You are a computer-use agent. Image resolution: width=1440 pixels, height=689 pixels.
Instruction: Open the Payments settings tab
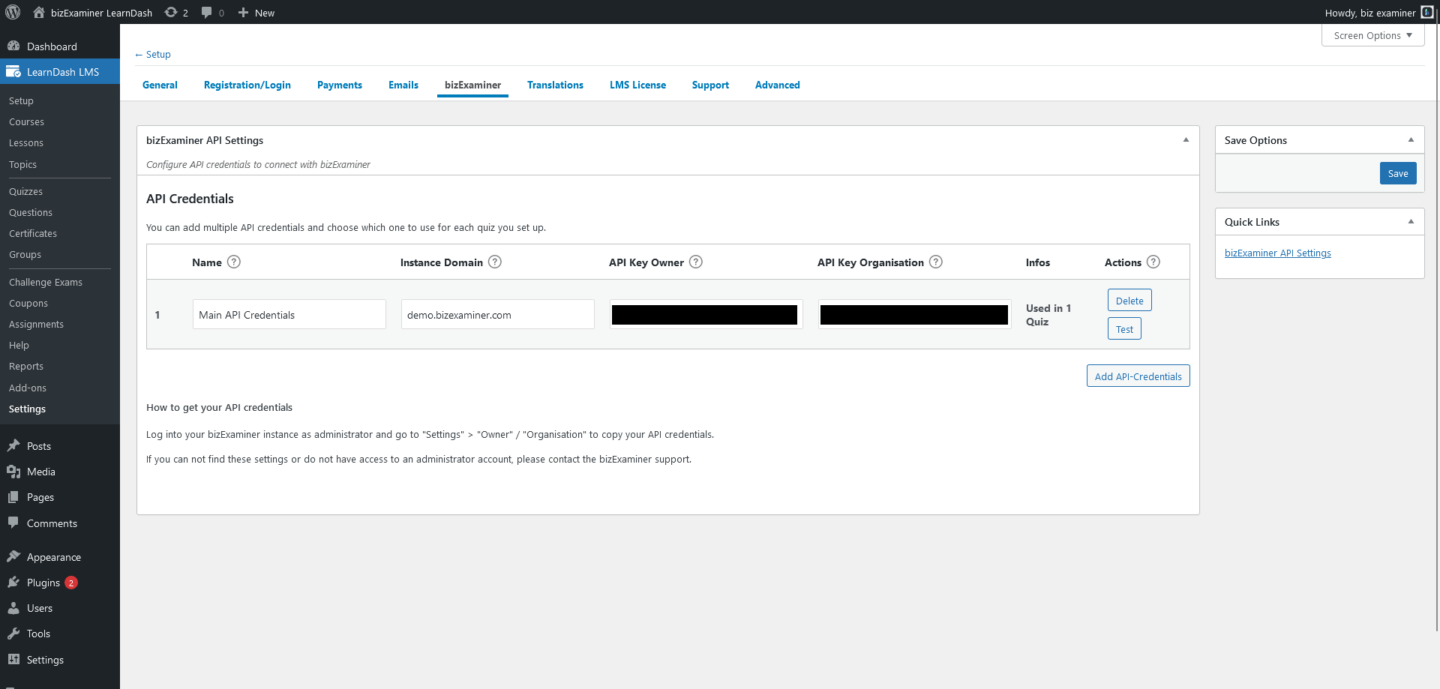pyautogui.click(x=339, y=85)
